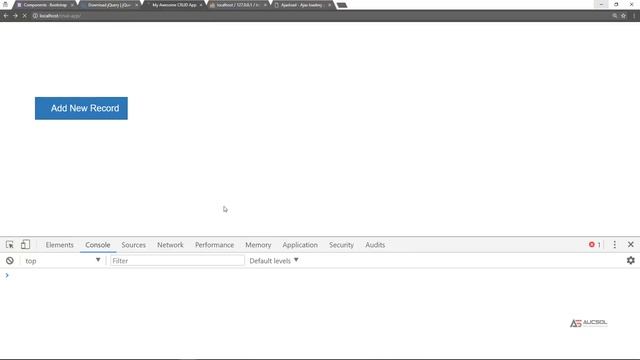Open the DevTools three-dot menu
This screenshot has height=360, width=640.
(x=615, y=244)
